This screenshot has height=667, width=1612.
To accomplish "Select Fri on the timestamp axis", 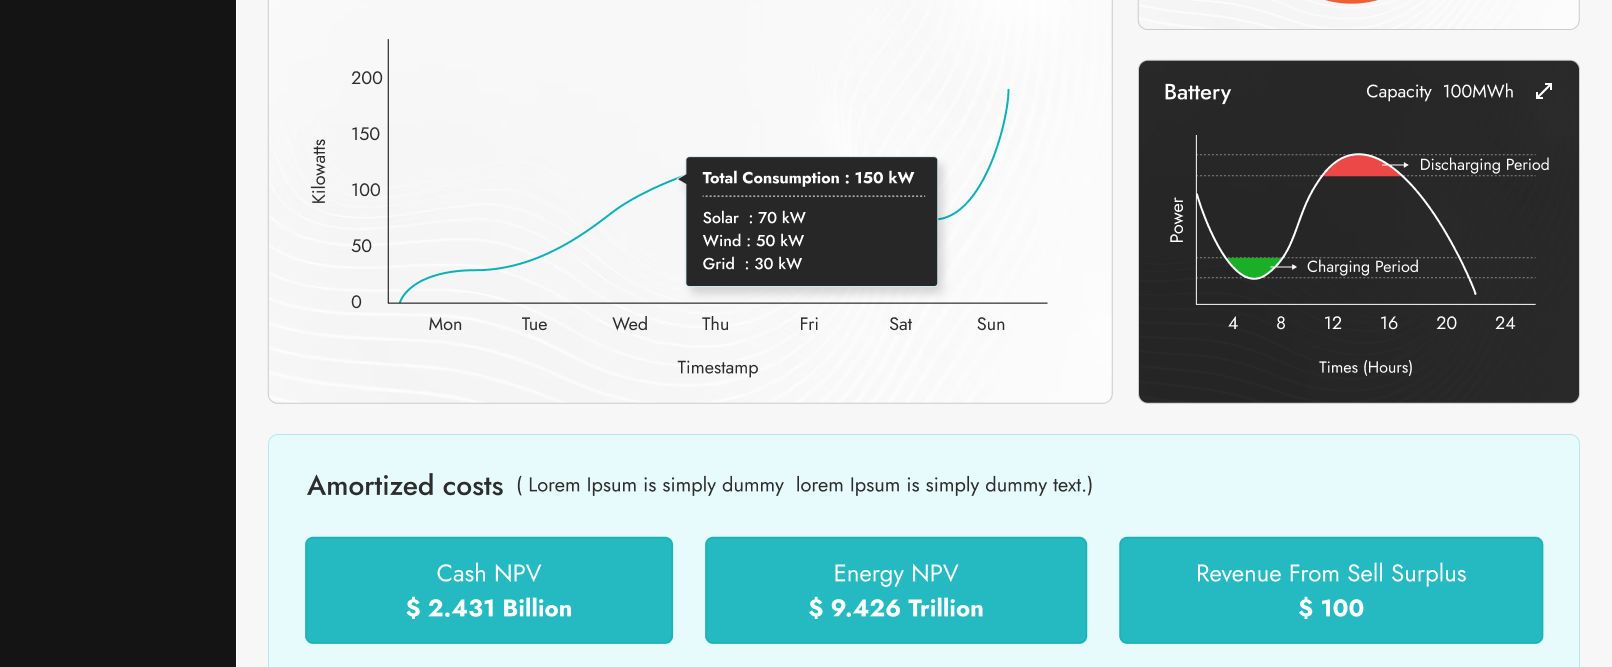I will click(x=809, y=324).
